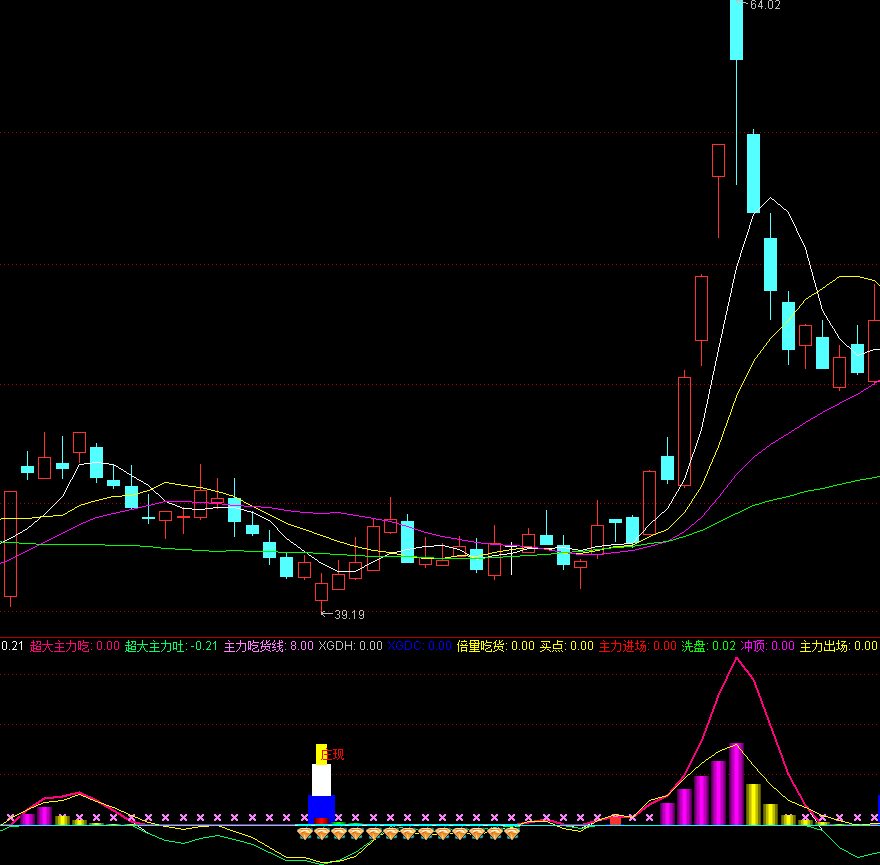880x865 pixels.
Task: Click the 买点 indicator label
Action: 552,647
